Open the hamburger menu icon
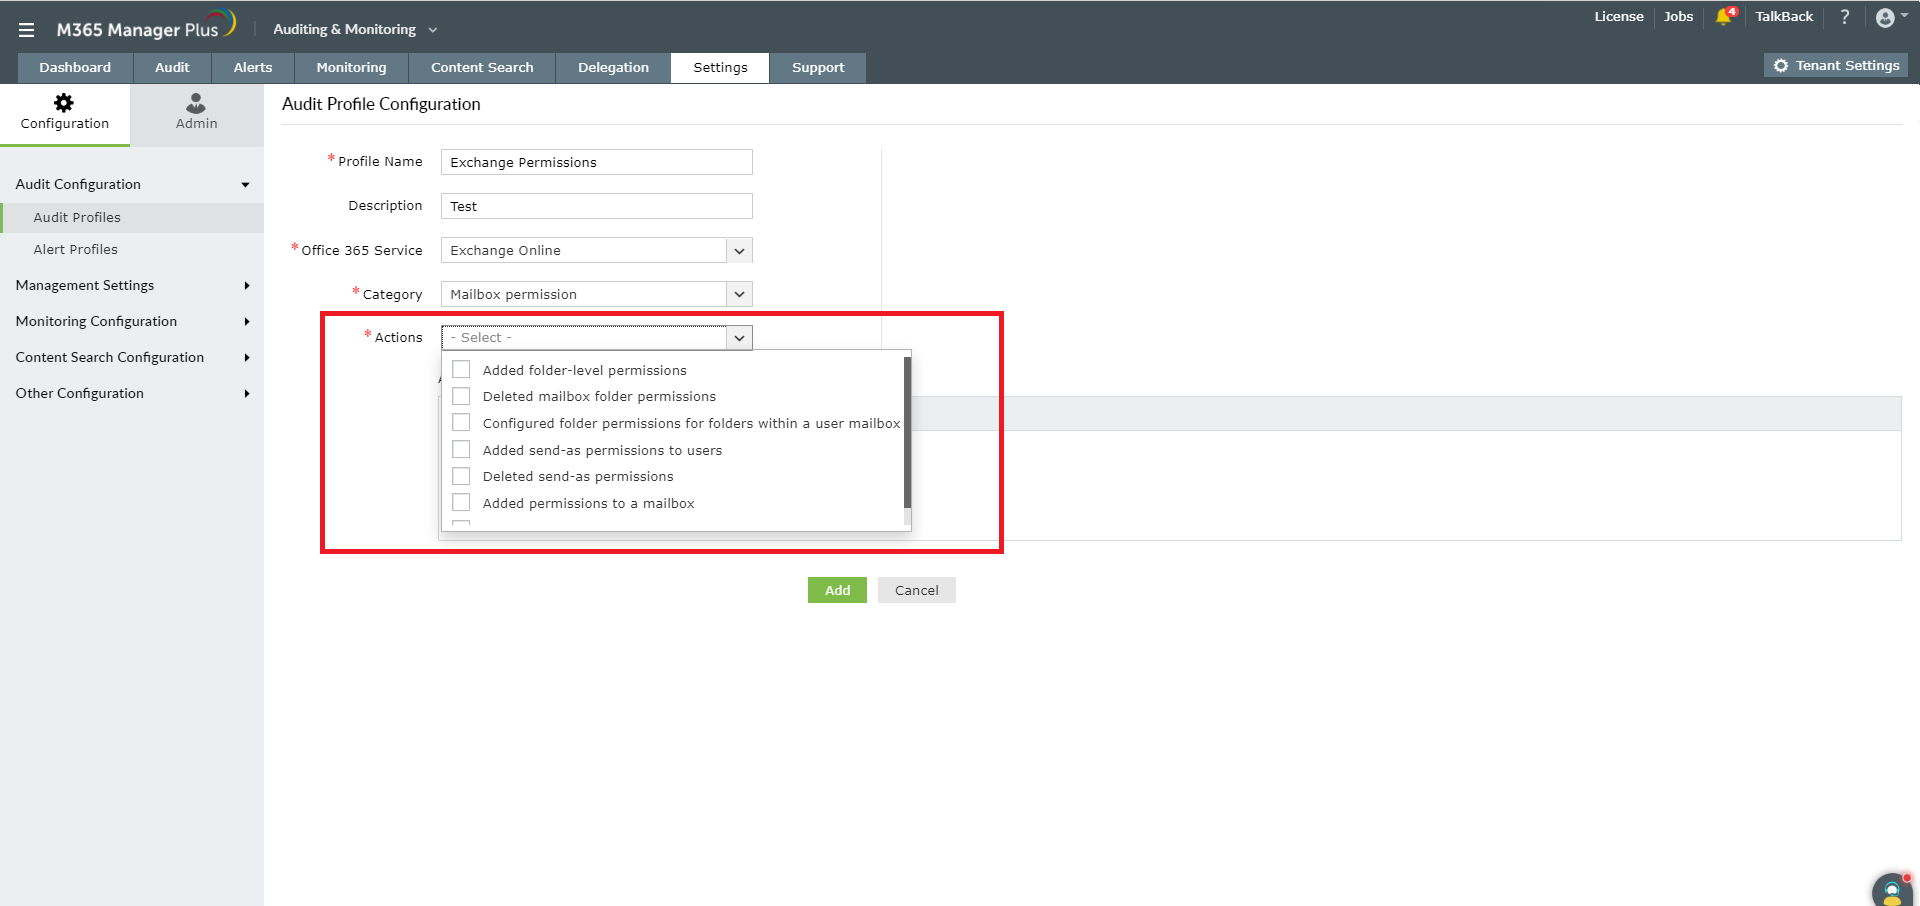Screen dimensions: 1920x906 pos(26,30)
